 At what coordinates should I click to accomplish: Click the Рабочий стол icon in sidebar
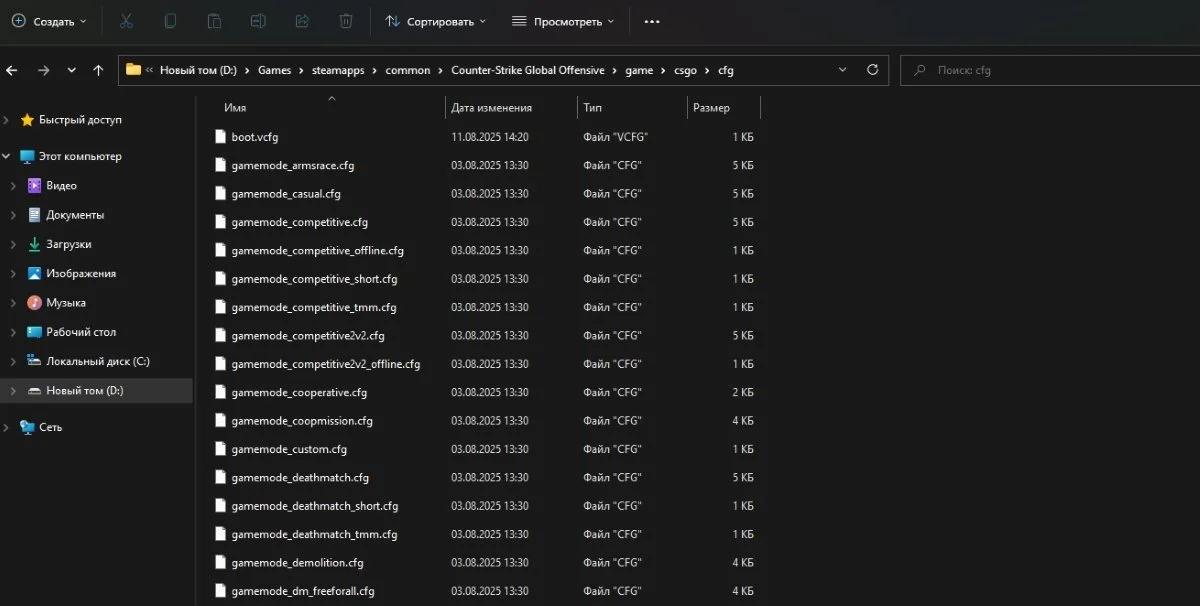(34, 332)
